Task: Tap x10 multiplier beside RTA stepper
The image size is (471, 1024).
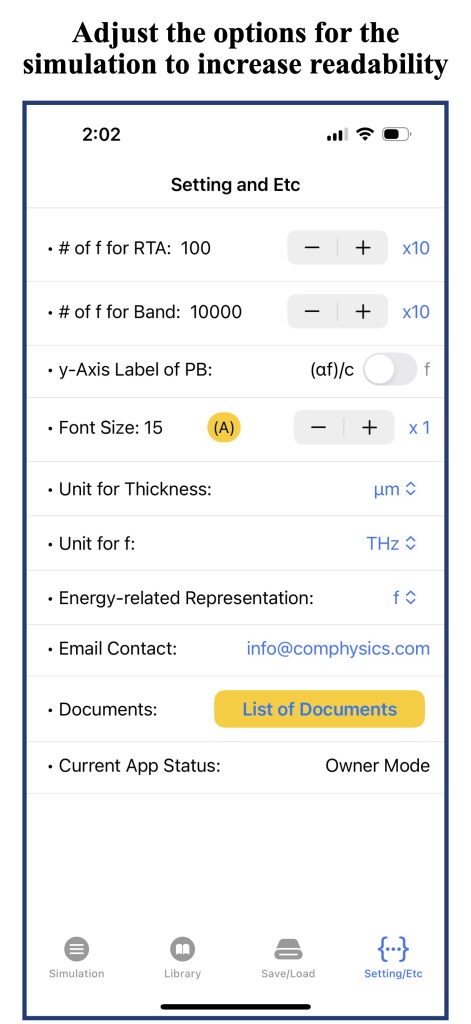Action: (416, 248)
